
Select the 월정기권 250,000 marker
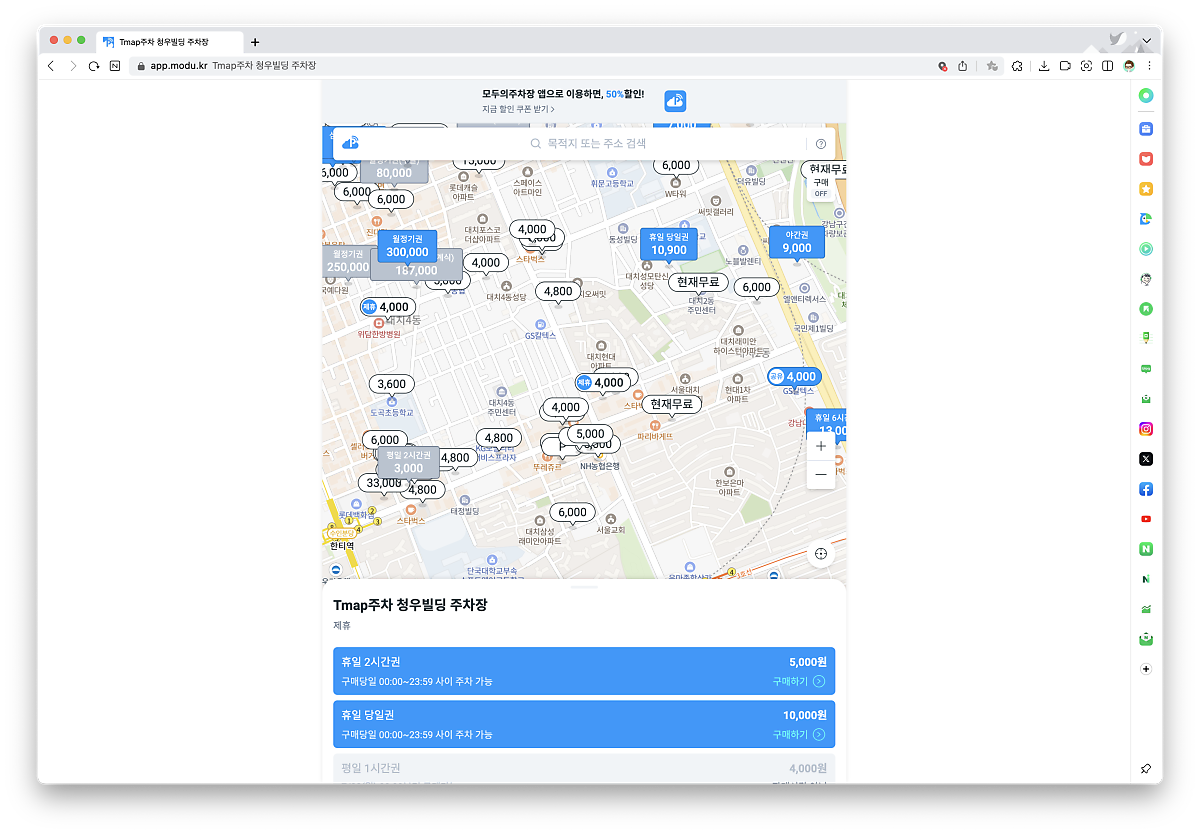pyautogui.click(x=347, y=261)
